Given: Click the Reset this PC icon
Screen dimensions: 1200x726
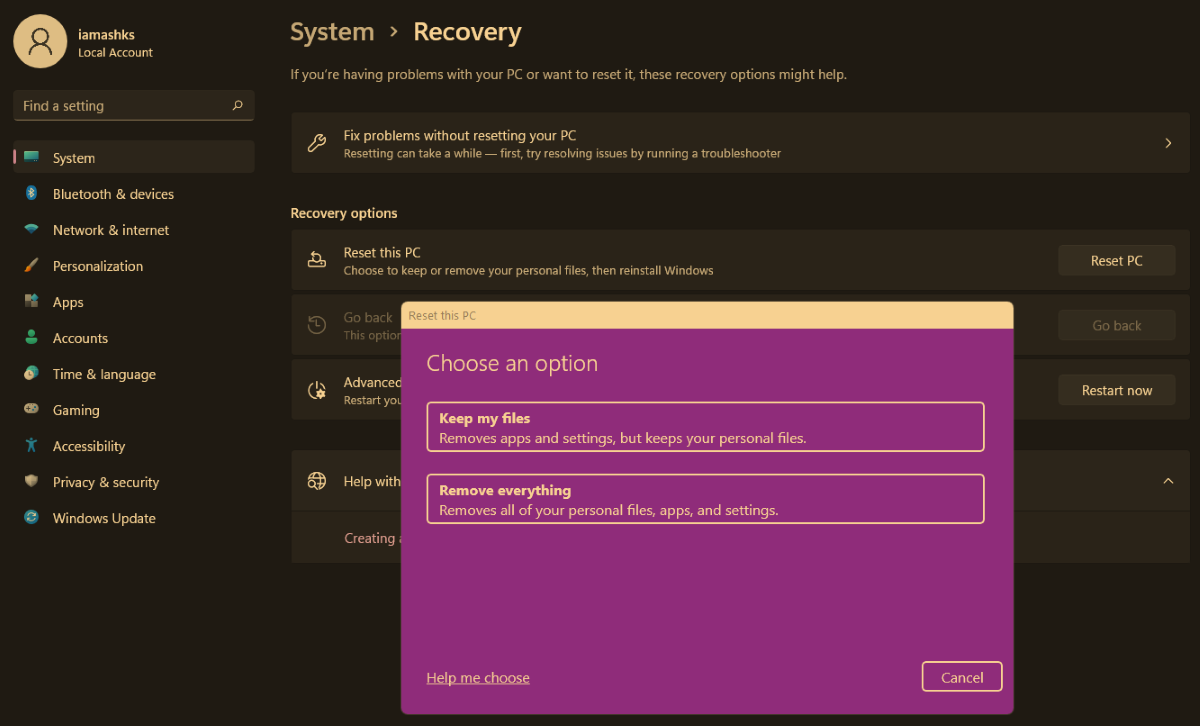Looking at the screenshot, I should tap(317, 260).
